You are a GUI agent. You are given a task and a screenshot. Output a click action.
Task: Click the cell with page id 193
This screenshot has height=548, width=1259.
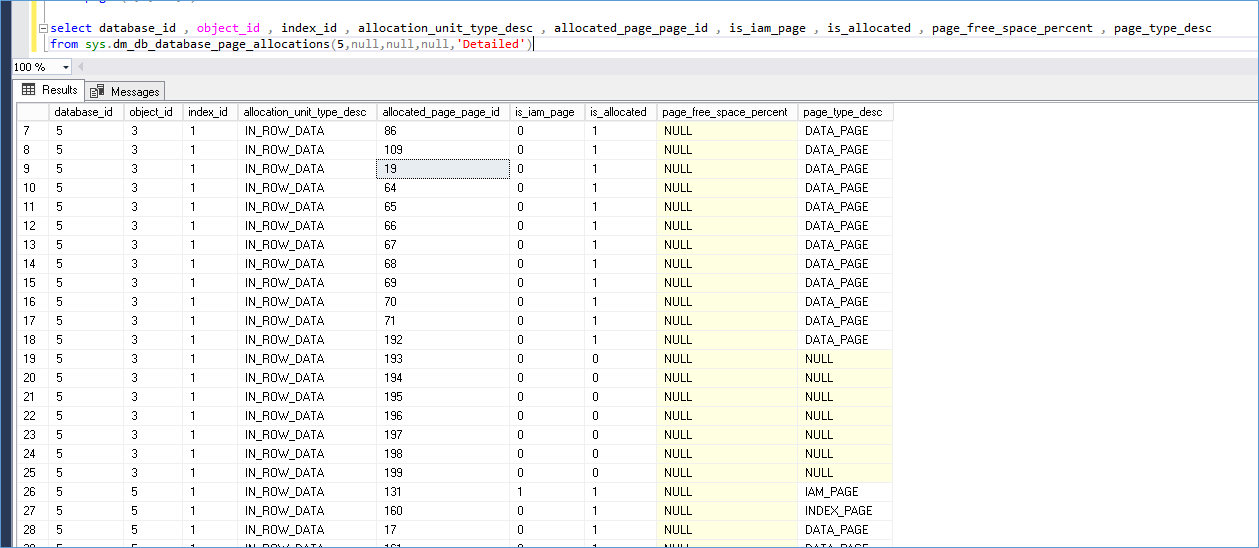pos(443,359)
